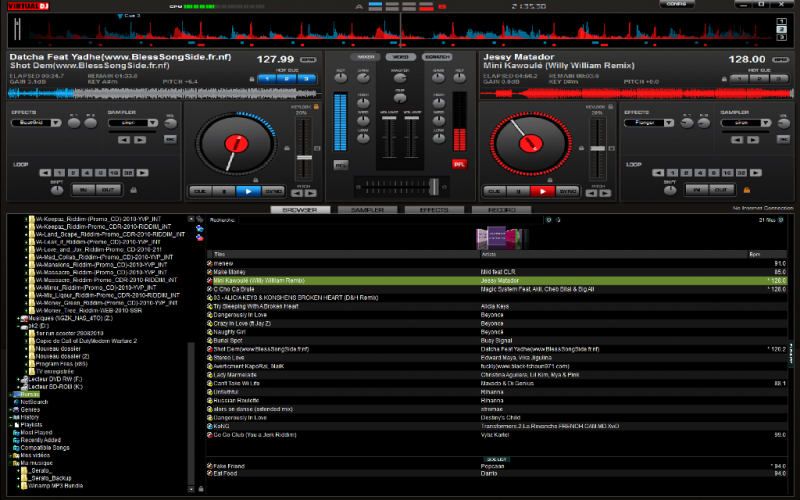The height and width of the screenshot is (500, 800).
Task: Switch center panel to VIDEO
Action: point(401,57)
